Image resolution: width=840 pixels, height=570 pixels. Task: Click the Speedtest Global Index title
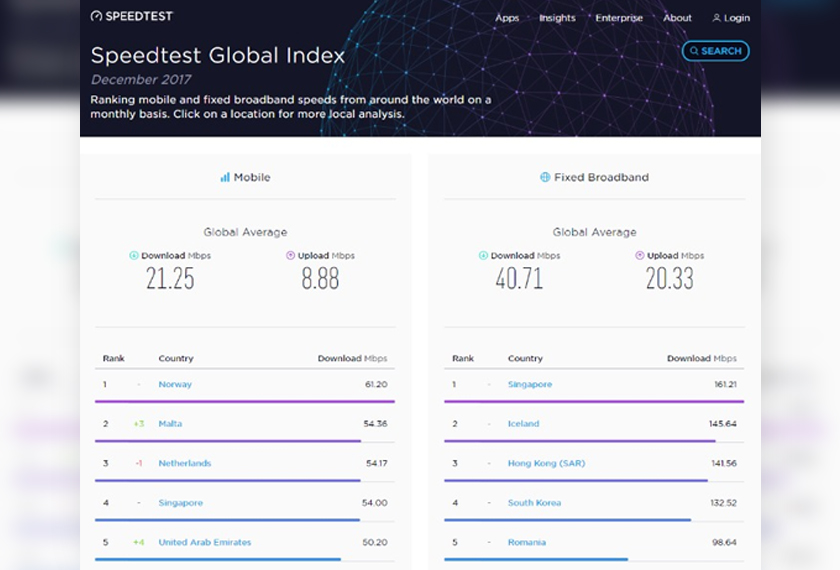coord(218,55)
